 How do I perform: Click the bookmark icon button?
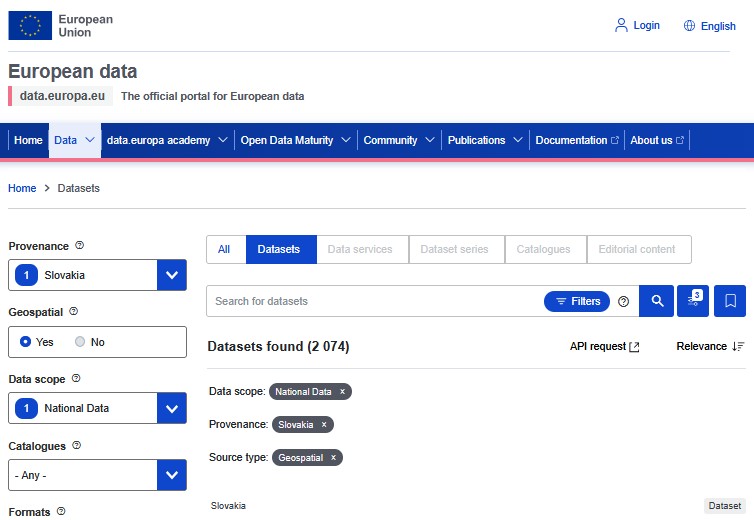point(730,301)
